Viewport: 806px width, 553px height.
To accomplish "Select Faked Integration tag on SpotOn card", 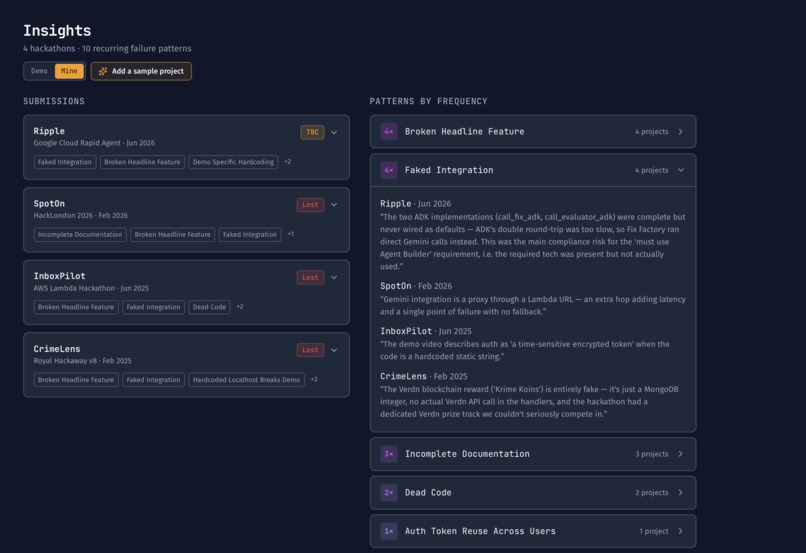I will (250, 234).
